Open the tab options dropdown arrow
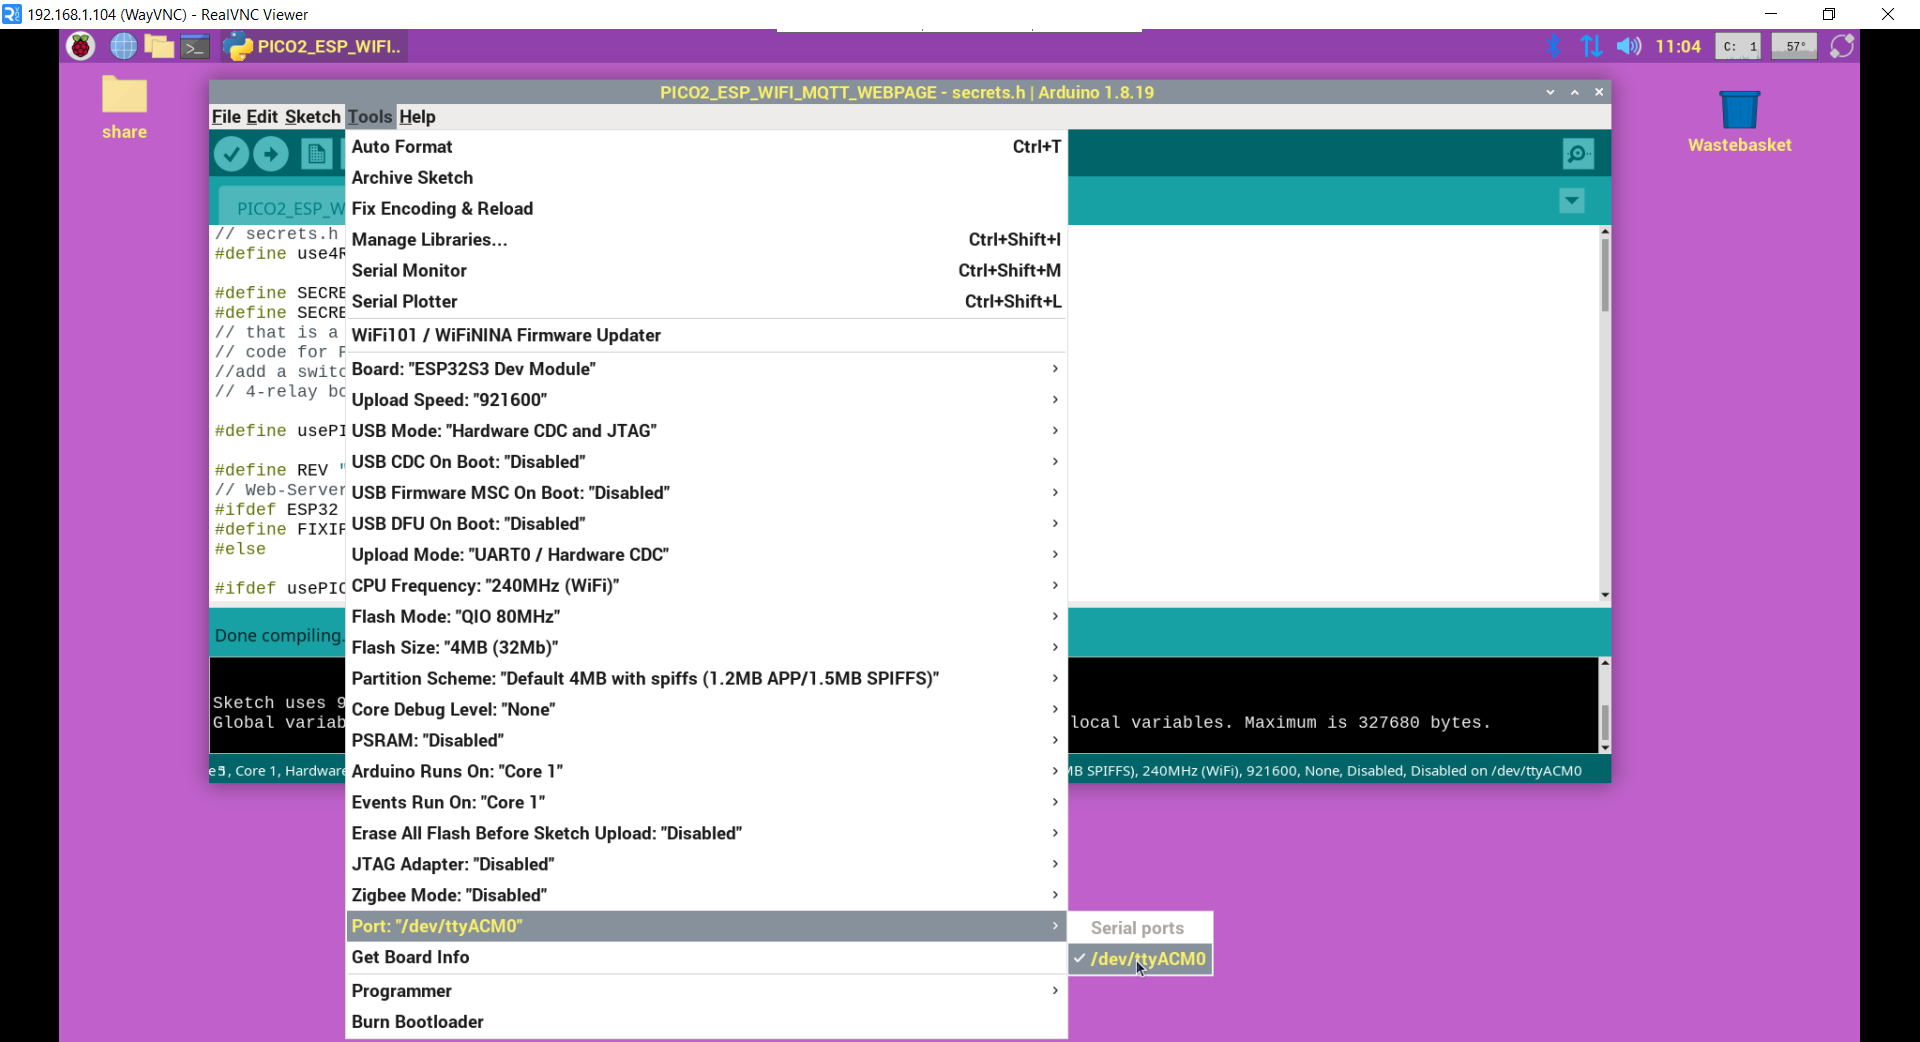 [x=1572, y=201]
